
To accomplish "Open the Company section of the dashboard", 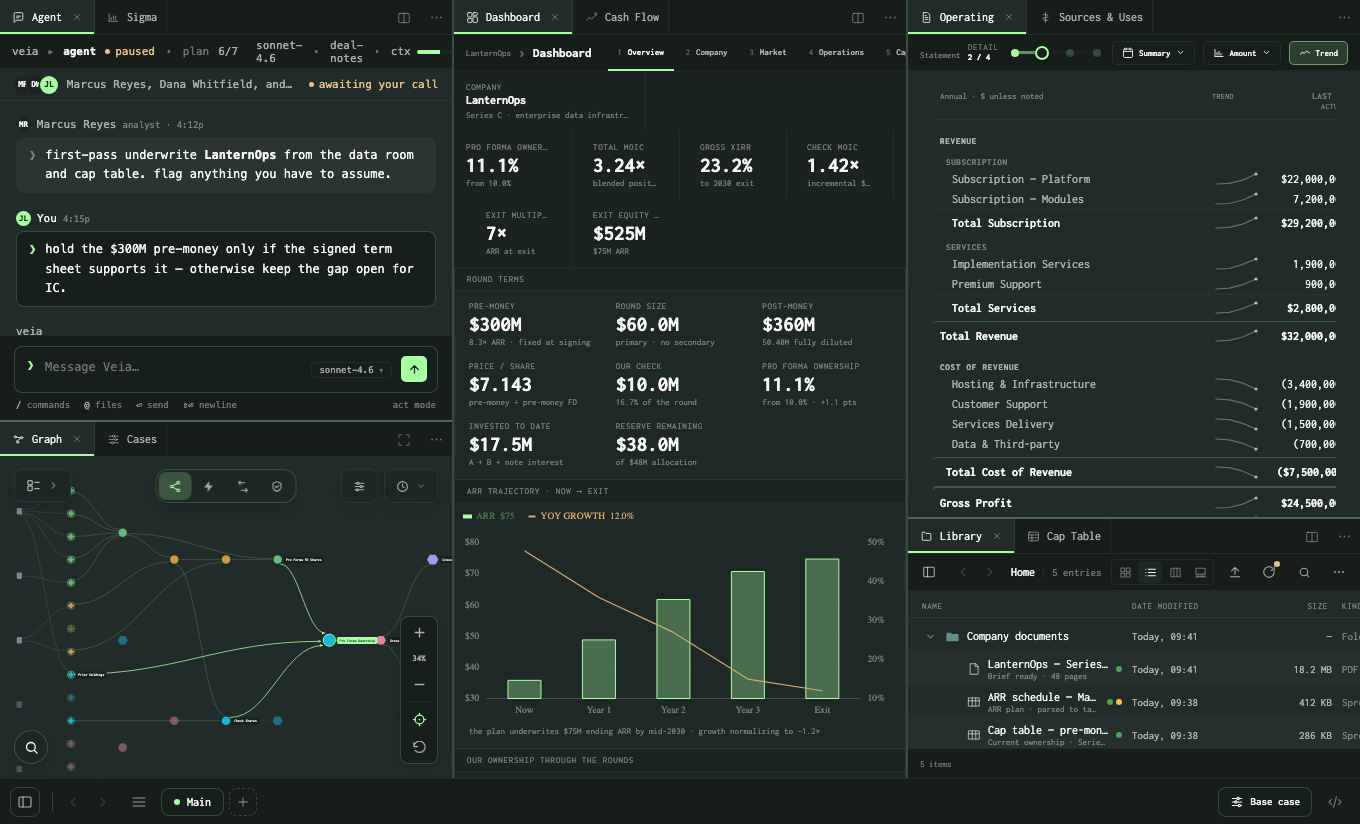I will click(x=706, y=52).
